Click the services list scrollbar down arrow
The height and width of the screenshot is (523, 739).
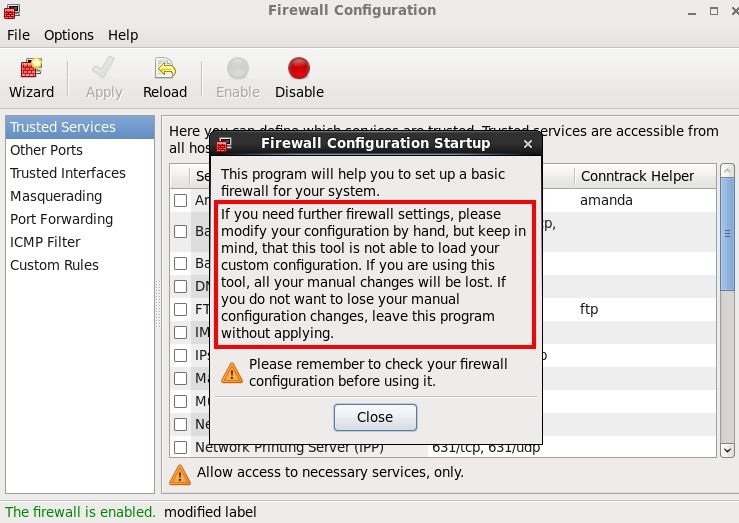pyautogui.click(x=728, y=450)
